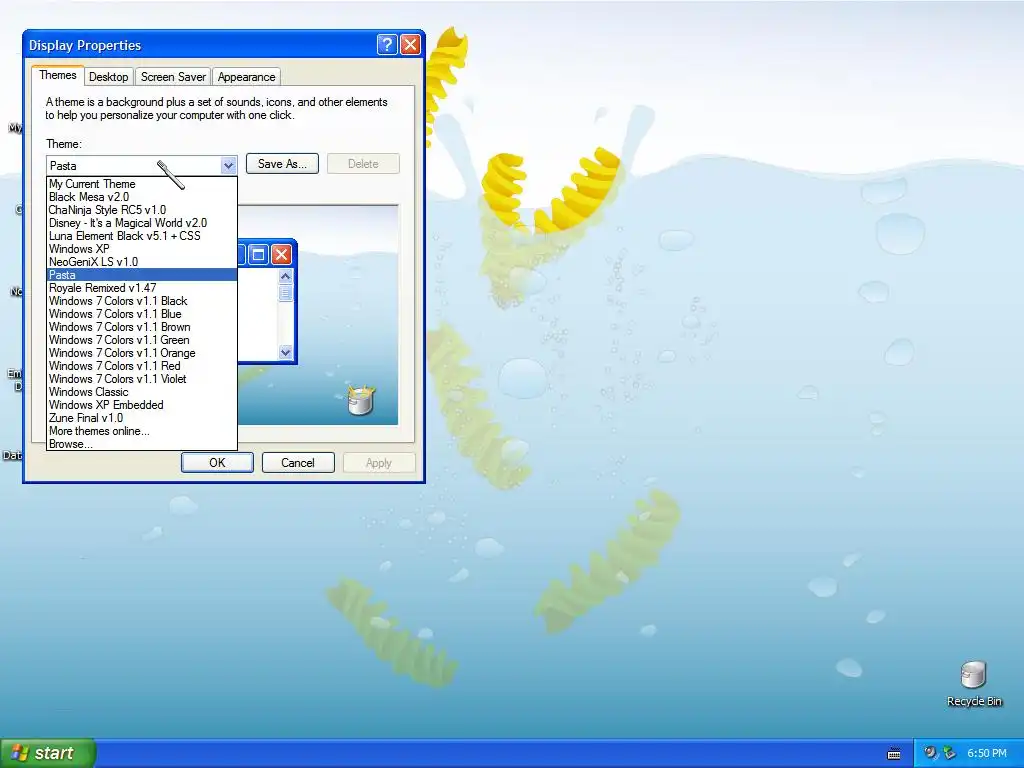The image size is (1024, 768).
Task: Open the Screen Saver tab
Action: point(173,76)
